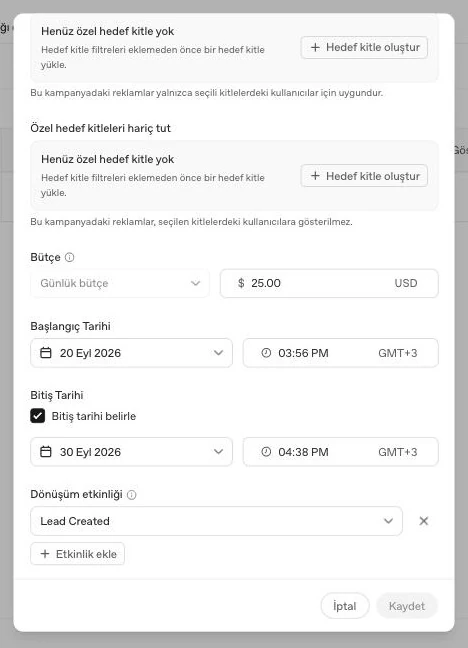
Task: Expand the 20 Eyl 2026 start date picker
Action: (131, 353)
